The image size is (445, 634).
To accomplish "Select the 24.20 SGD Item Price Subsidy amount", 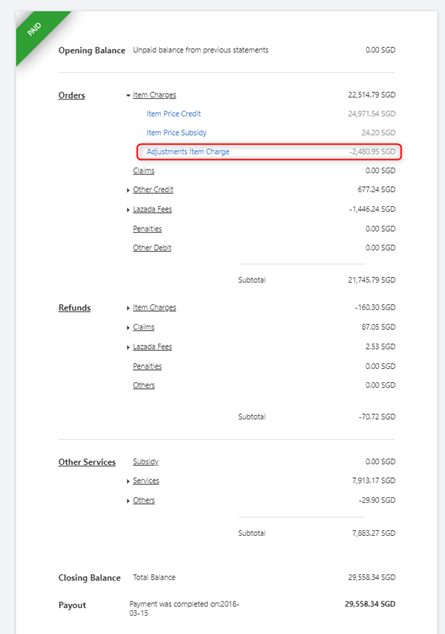I will tap(379, 133).
